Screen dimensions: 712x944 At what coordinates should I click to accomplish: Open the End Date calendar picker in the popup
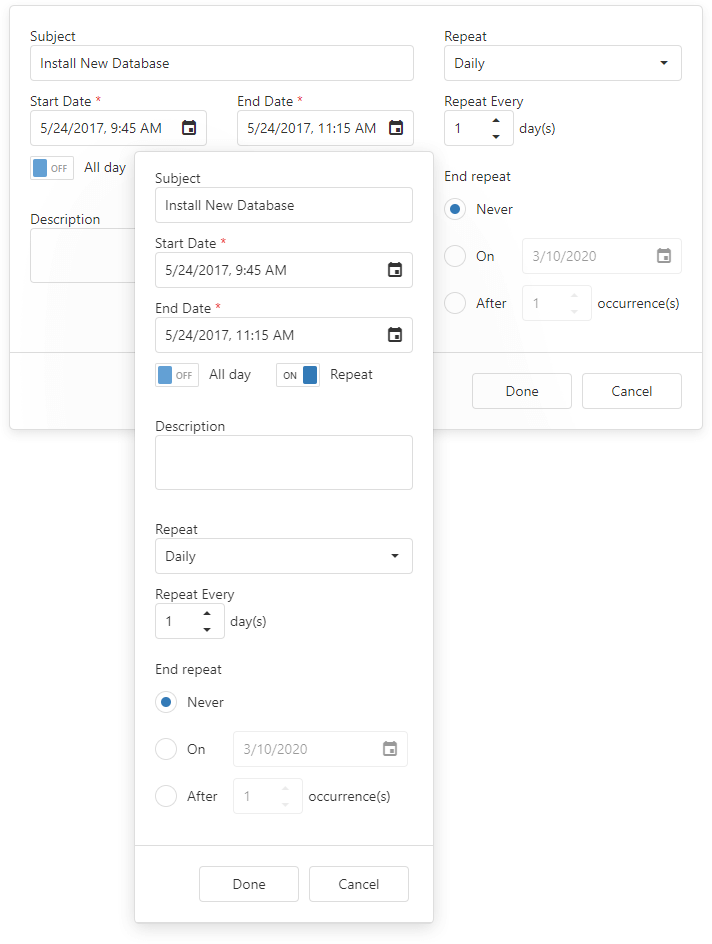(397, 335)
